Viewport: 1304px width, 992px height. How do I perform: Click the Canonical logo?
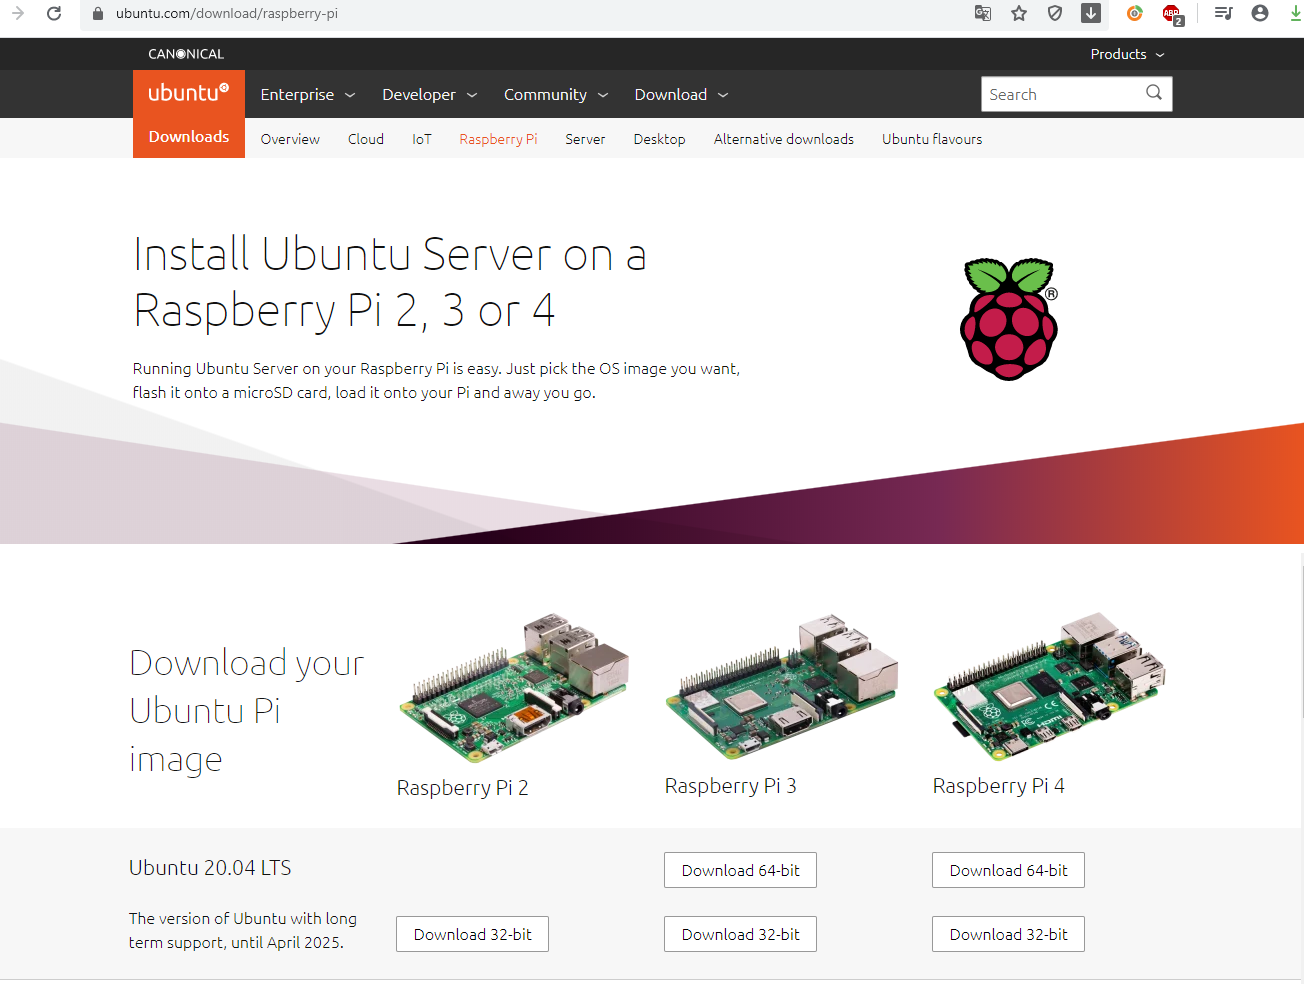point(186,54)
